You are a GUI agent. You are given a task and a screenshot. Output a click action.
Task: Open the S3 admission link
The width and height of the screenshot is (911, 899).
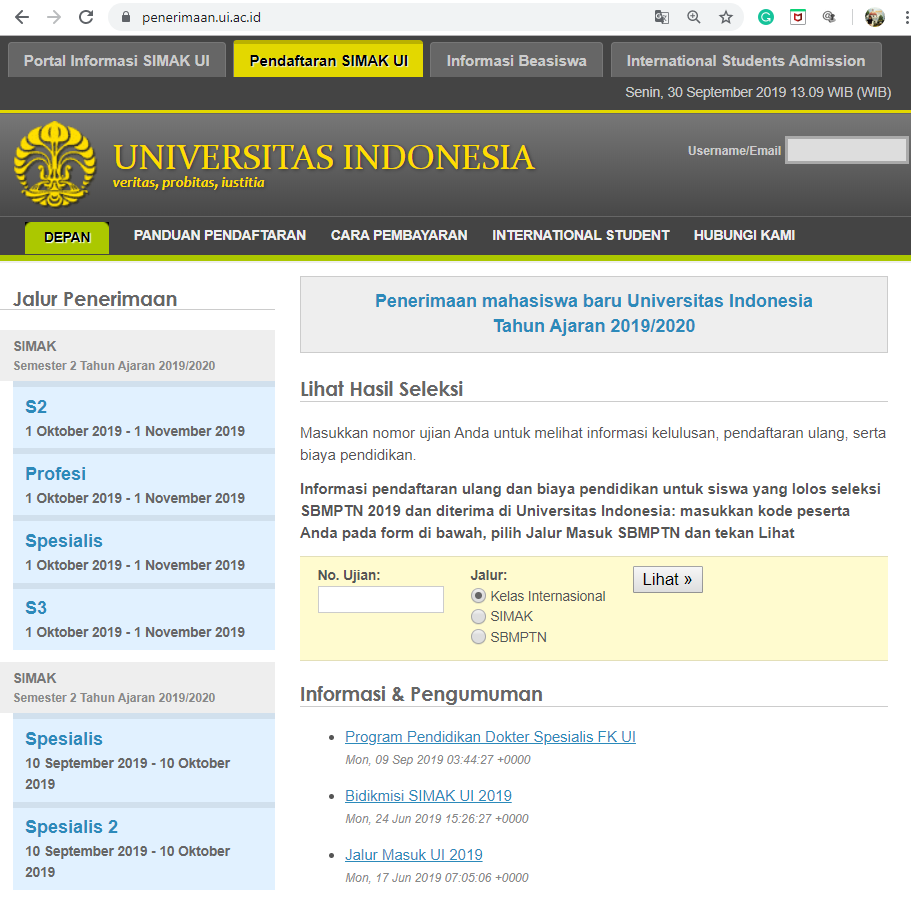pyautogui.click(x=36, y=607)
